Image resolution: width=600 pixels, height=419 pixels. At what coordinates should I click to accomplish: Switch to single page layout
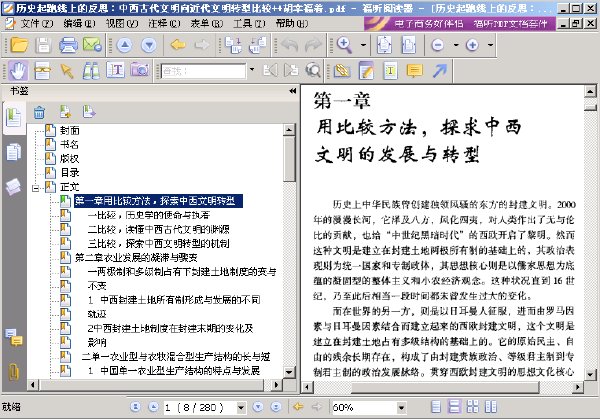pos(436,407)
